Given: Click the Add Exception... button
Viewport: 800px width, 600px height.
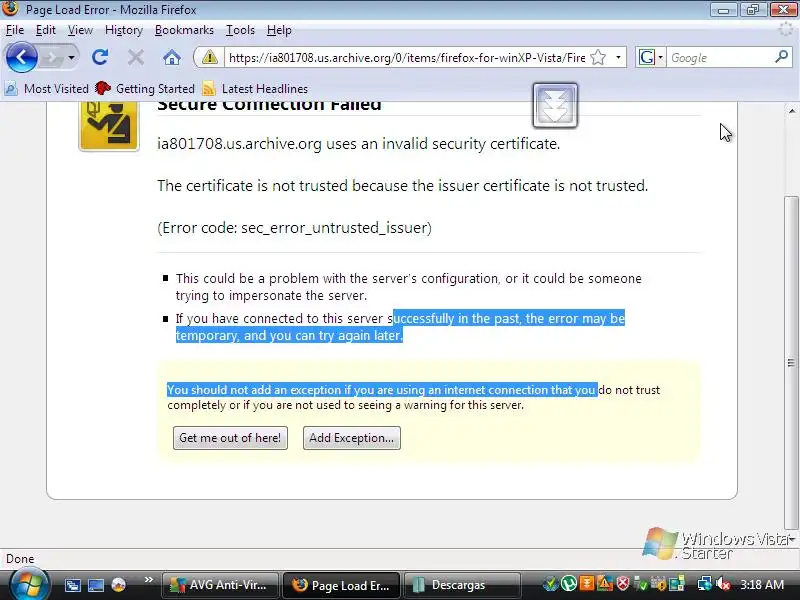Looking at the screenshot, I should click(352, 438).
